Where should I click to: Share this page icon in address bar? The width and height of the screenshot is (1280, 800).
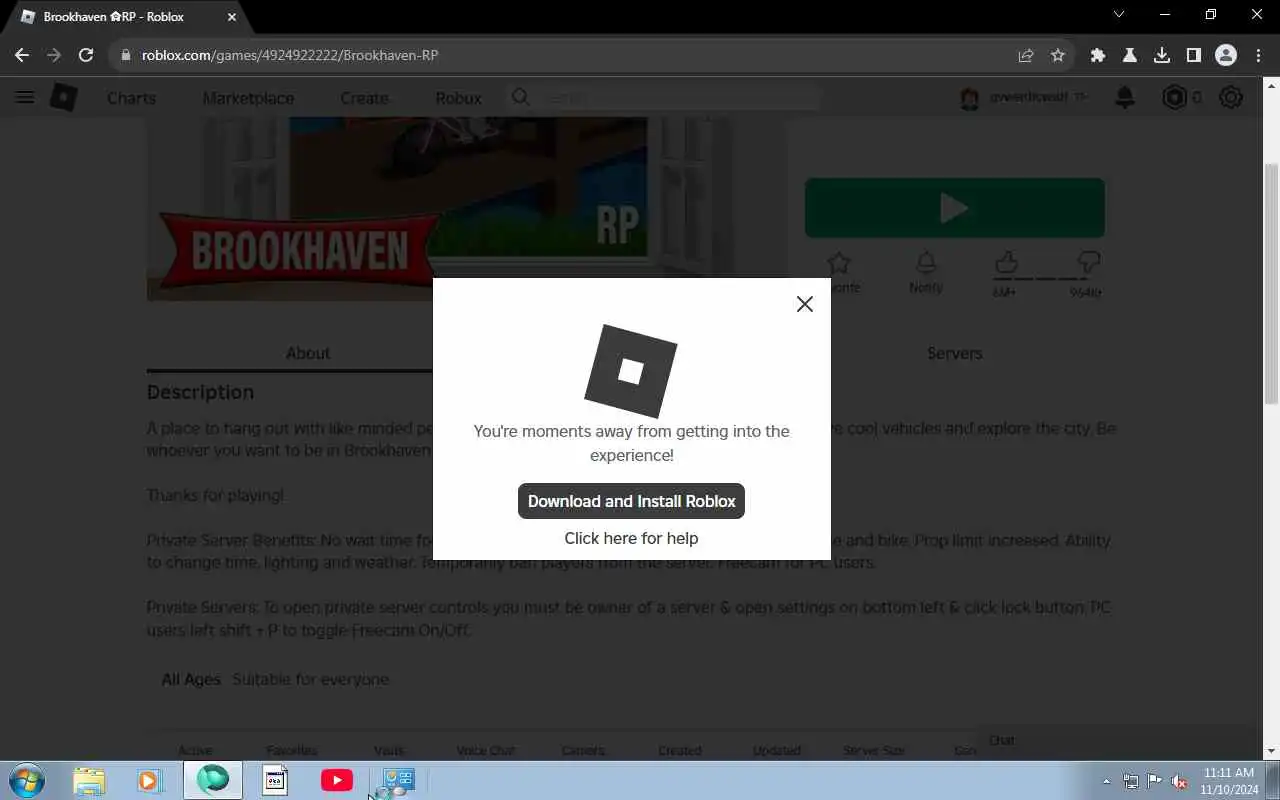pos(1026,55)
